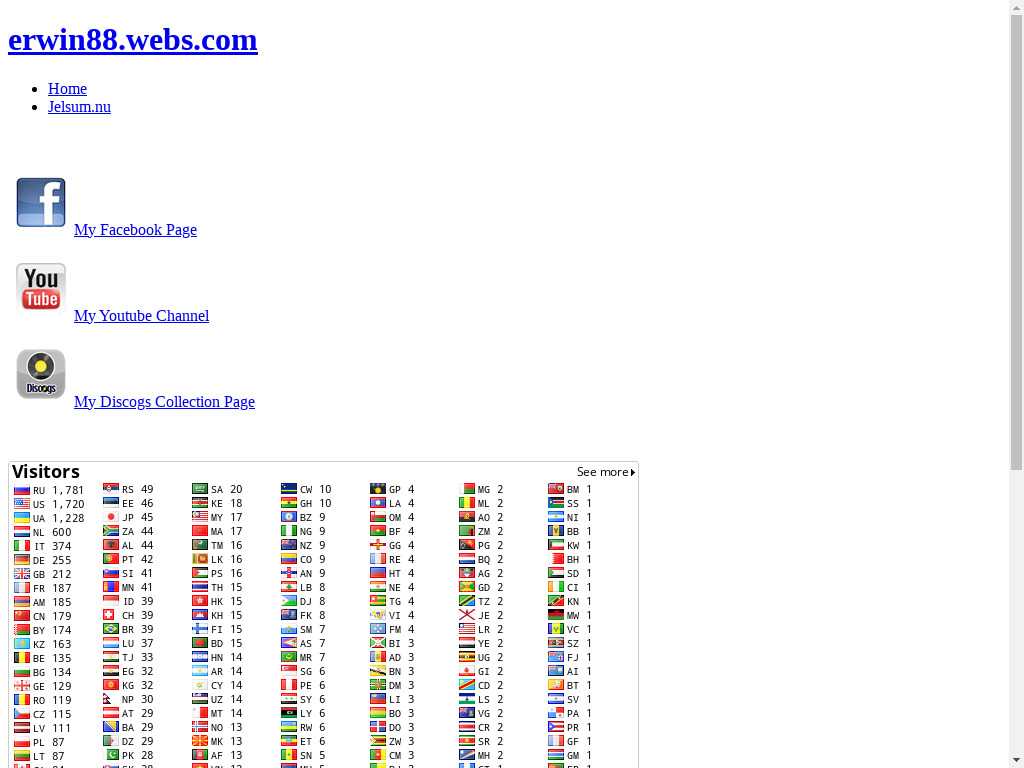Click the 'BY' country code label
Screen dimensions: 1024x768
coord(39,631)
